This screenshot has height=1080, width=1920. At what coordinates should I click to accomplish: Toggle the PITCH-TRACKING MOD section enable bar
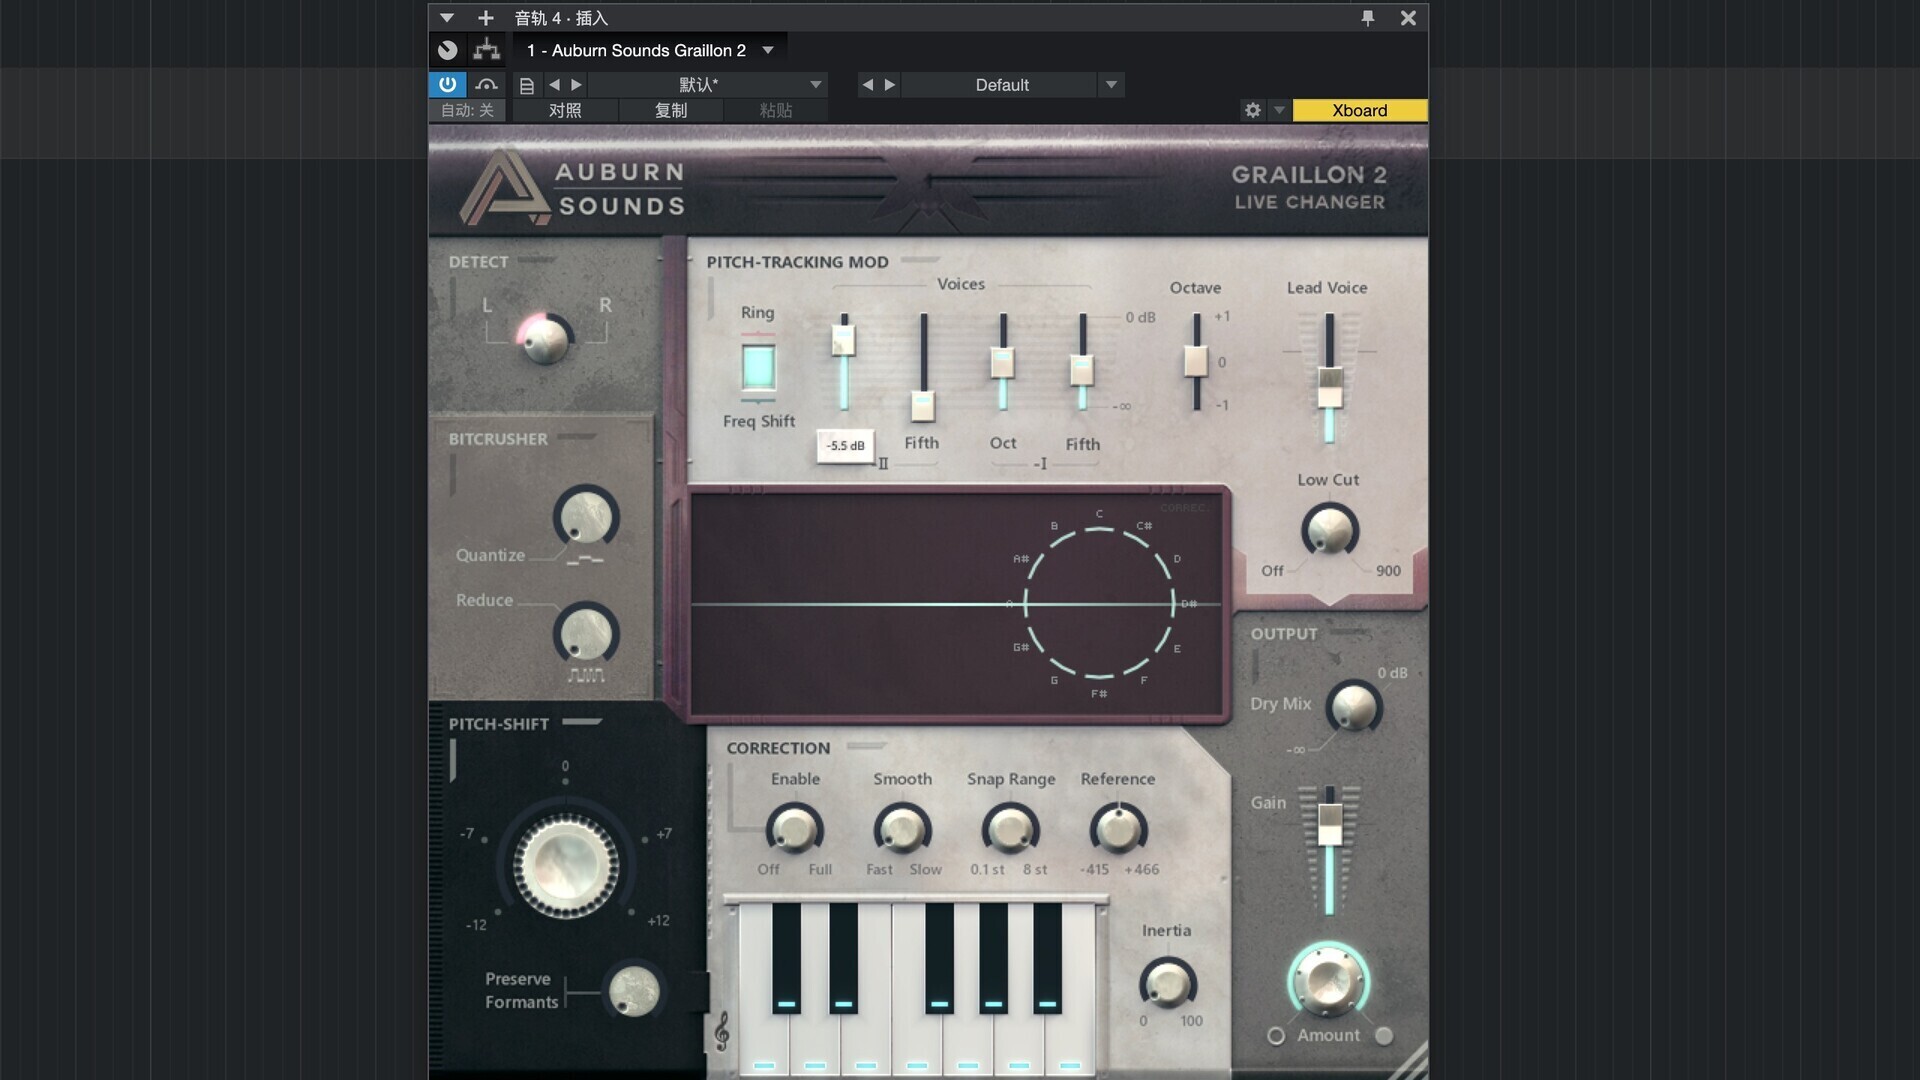[920, 260]
